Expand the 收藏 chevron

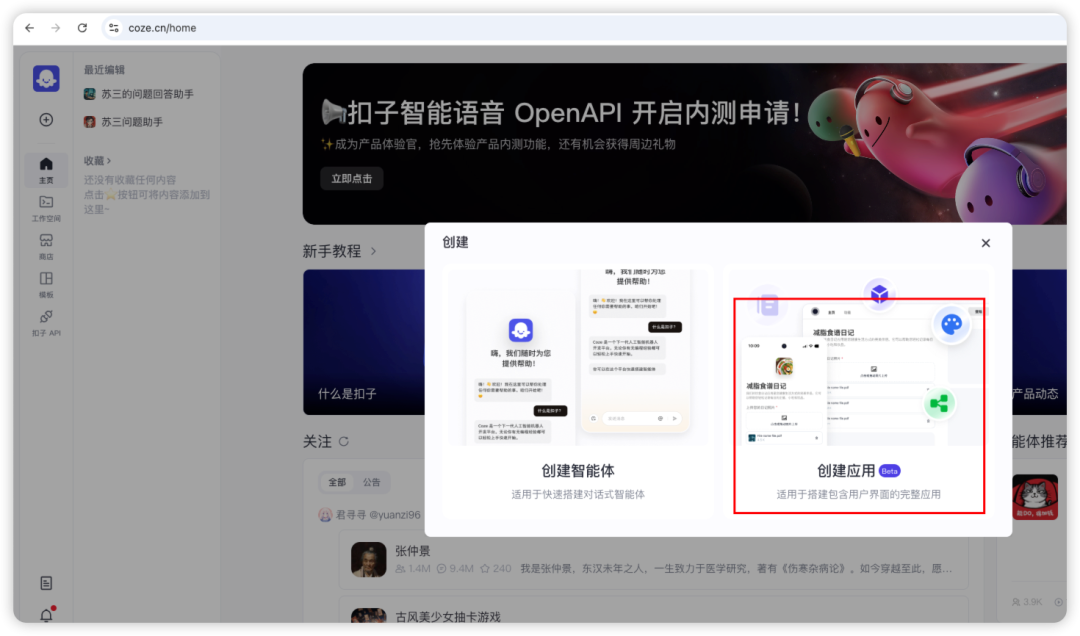coord(110,161)
